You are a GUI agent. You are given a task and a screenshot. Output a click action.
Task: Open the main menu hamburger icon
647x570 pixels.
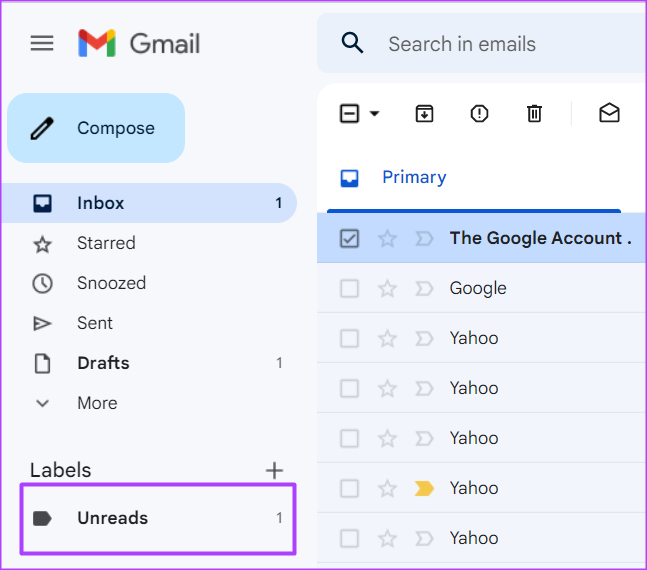(42, 43)
